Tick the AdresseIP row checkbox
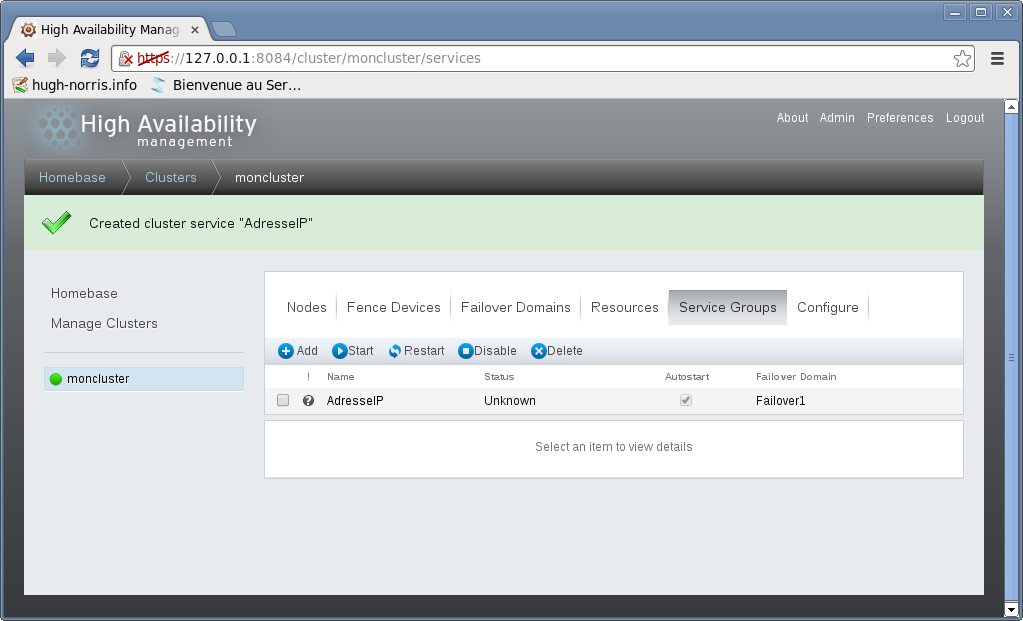Viewport: 1023px width, 621px height. [x=283, y=401]
